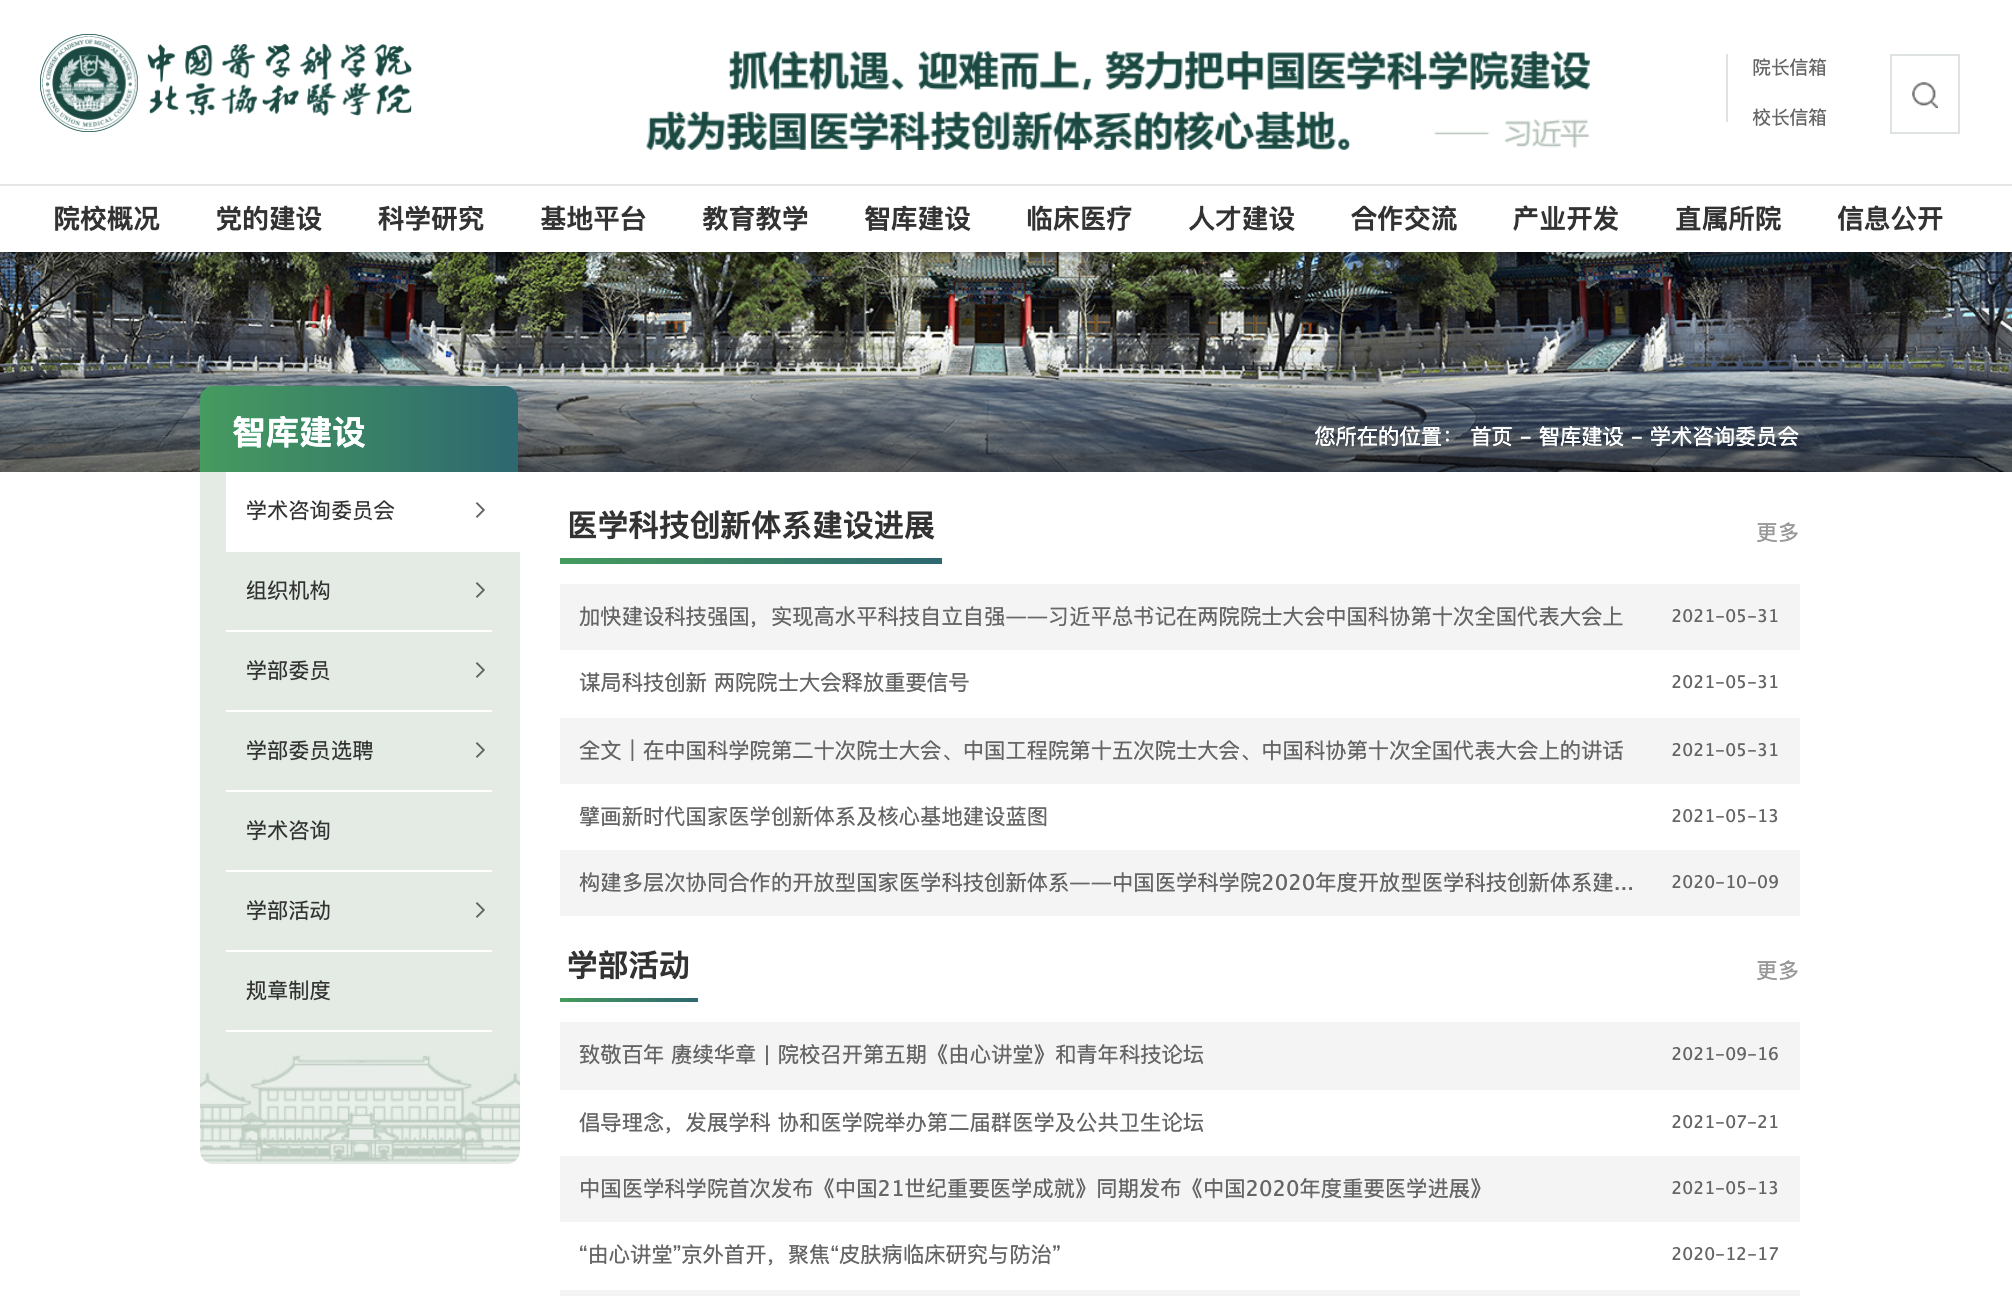Select 信息公开 in the navigation bar
The height and width of the screenshot is (1296, 2012).
point(1889,219)
